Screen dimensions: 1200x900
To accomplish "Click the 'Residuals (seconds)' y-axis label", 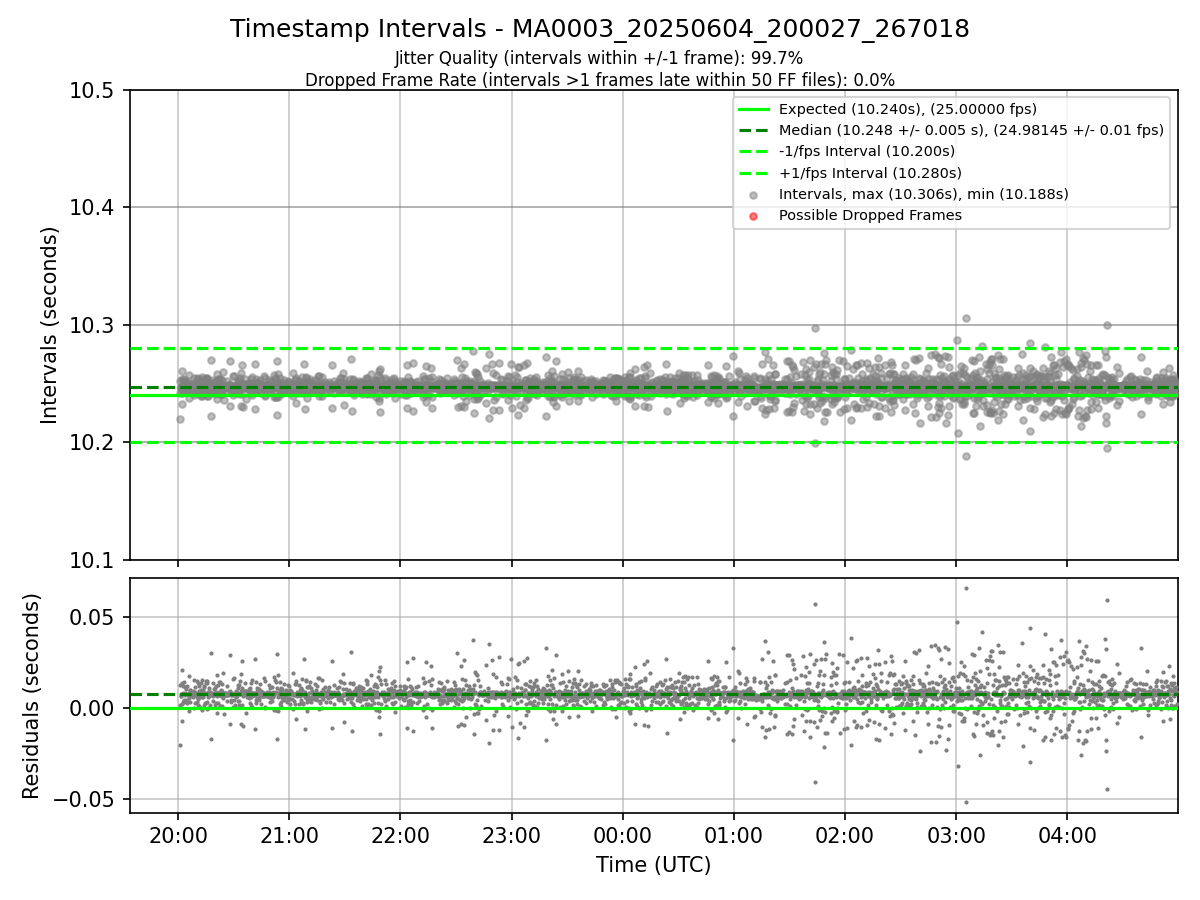I will [31, 695].
